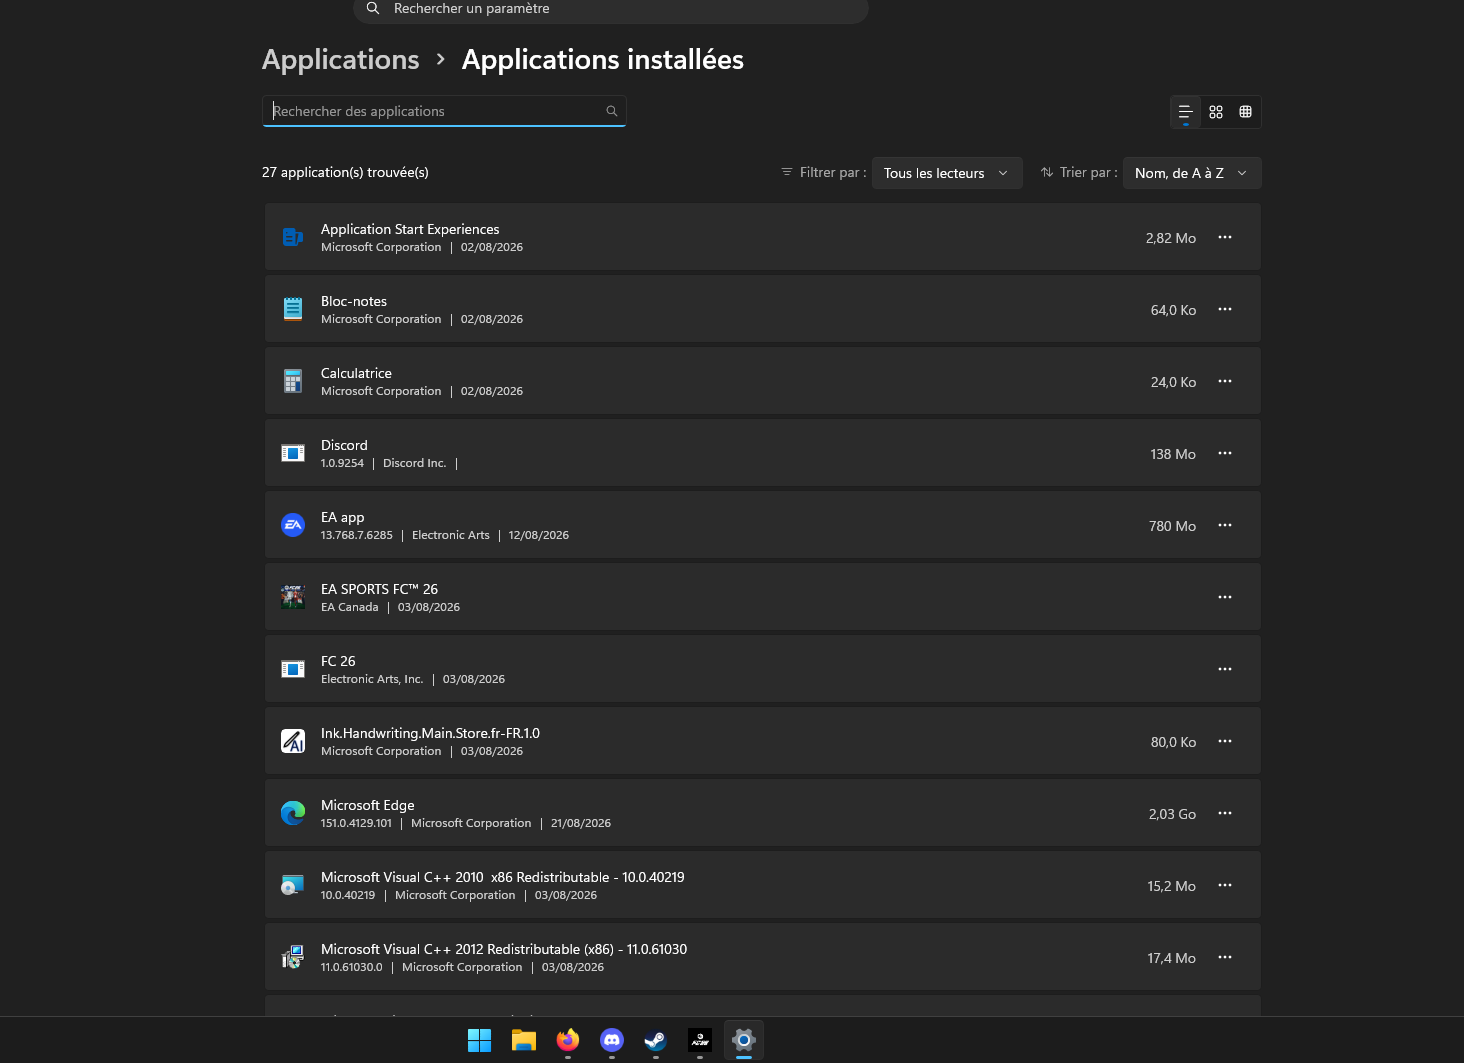Click the '138 Mo' size of Discord
The height and width of the screenshot is (1063, 1464).
pyautogui.click(x=1173, y=454)
